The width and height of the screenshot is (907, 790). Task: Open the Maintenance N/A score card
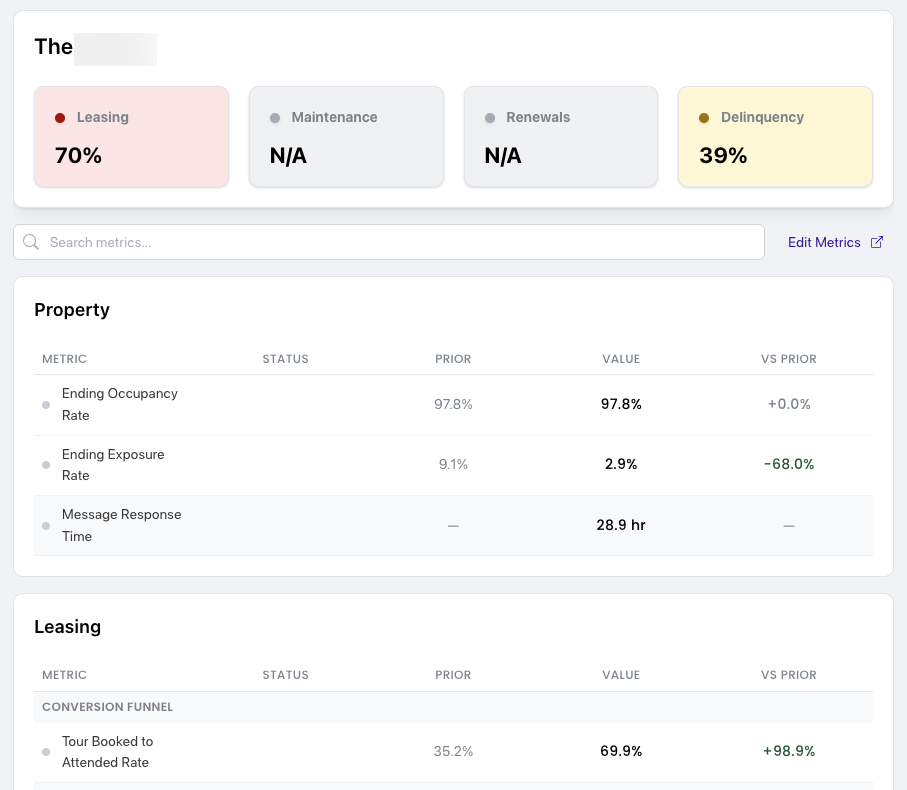tap(346, 136)
